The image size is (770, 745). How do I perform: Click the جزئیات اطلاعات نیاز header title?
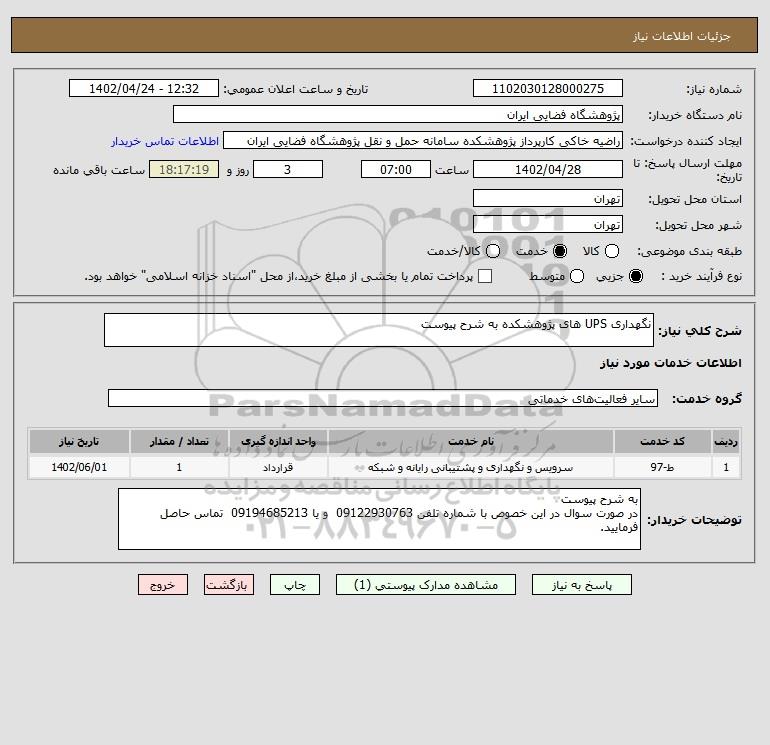(x=682, y=36)
